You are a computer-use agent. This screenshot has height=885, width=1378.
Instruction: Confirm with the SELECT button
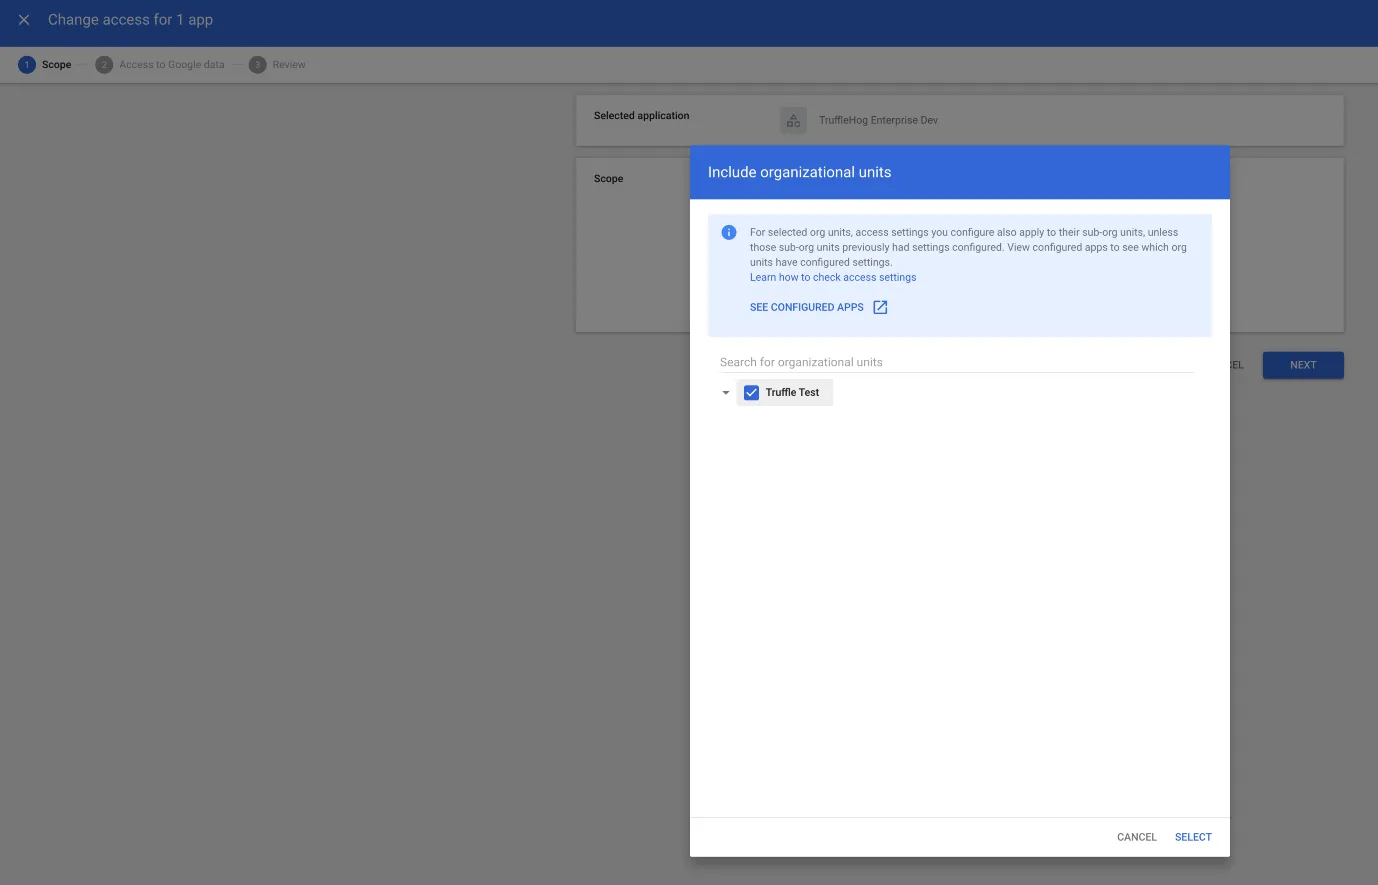1193,837
